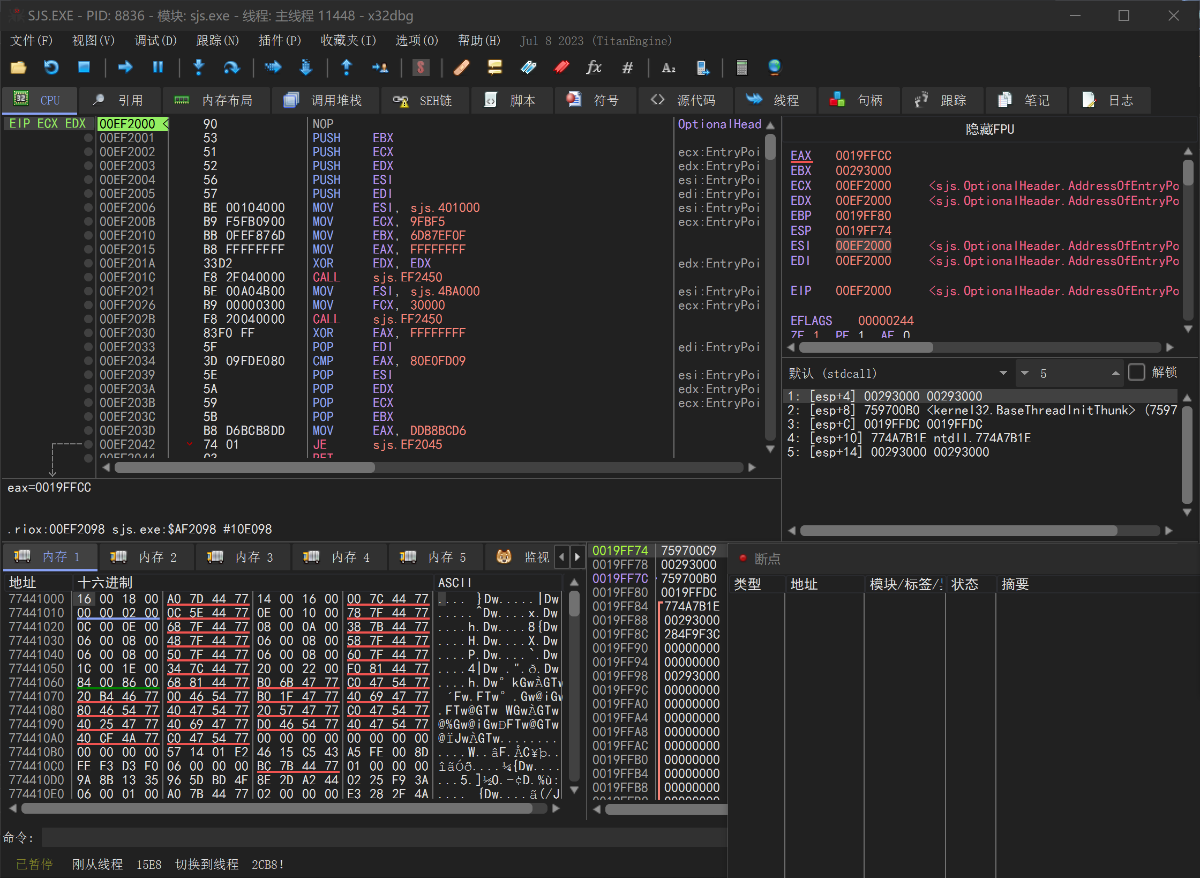Image resolution: width=1200 pixels, height=878 pixels.
Task: Open the comments toolbar icon
Action: 494,67
